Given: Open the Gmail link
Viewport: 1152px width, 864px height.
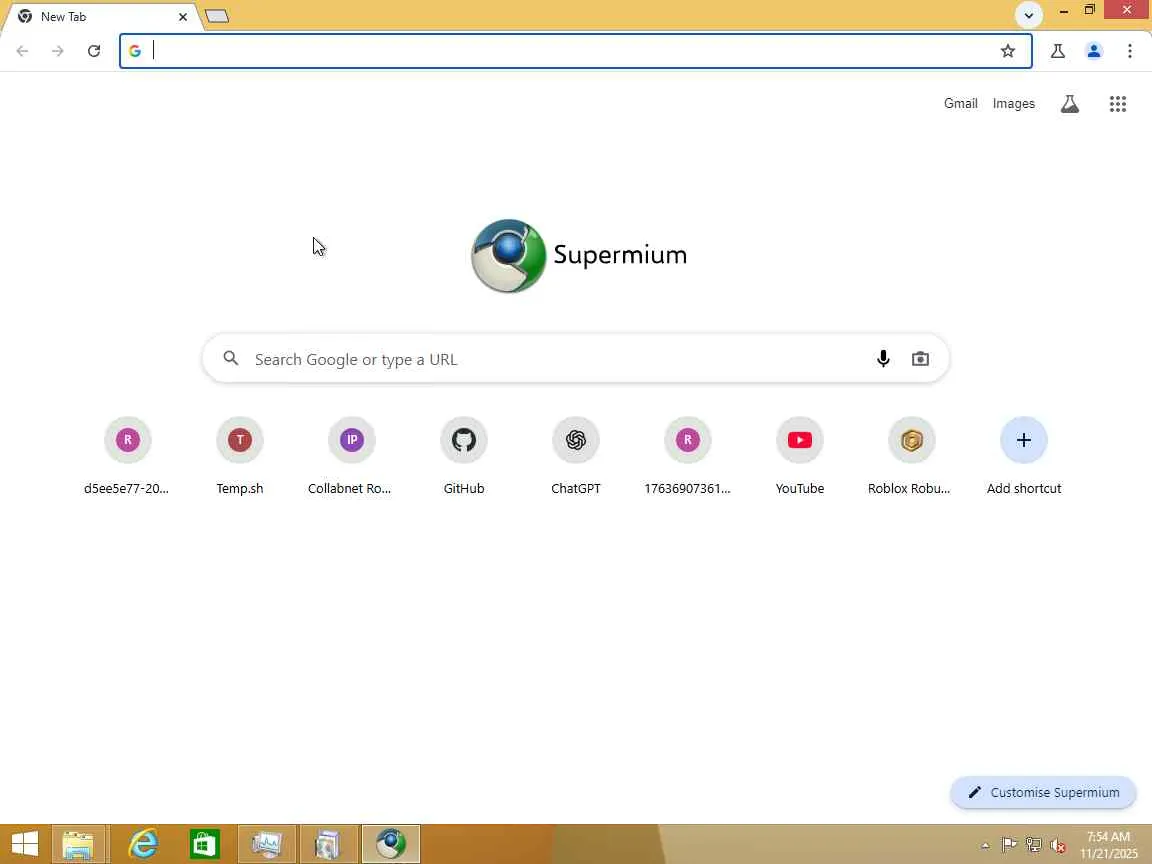Looking at the screenshot, I should [x=960, y=104].
